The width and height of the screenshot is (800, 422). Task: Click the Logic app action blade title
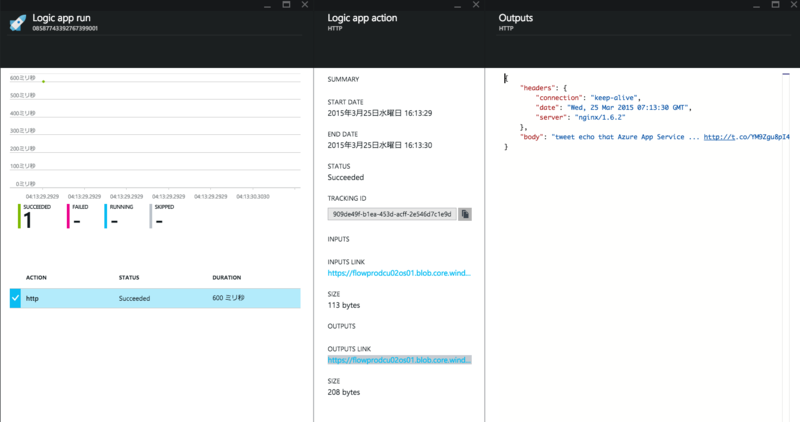click(x=362, y=18)
